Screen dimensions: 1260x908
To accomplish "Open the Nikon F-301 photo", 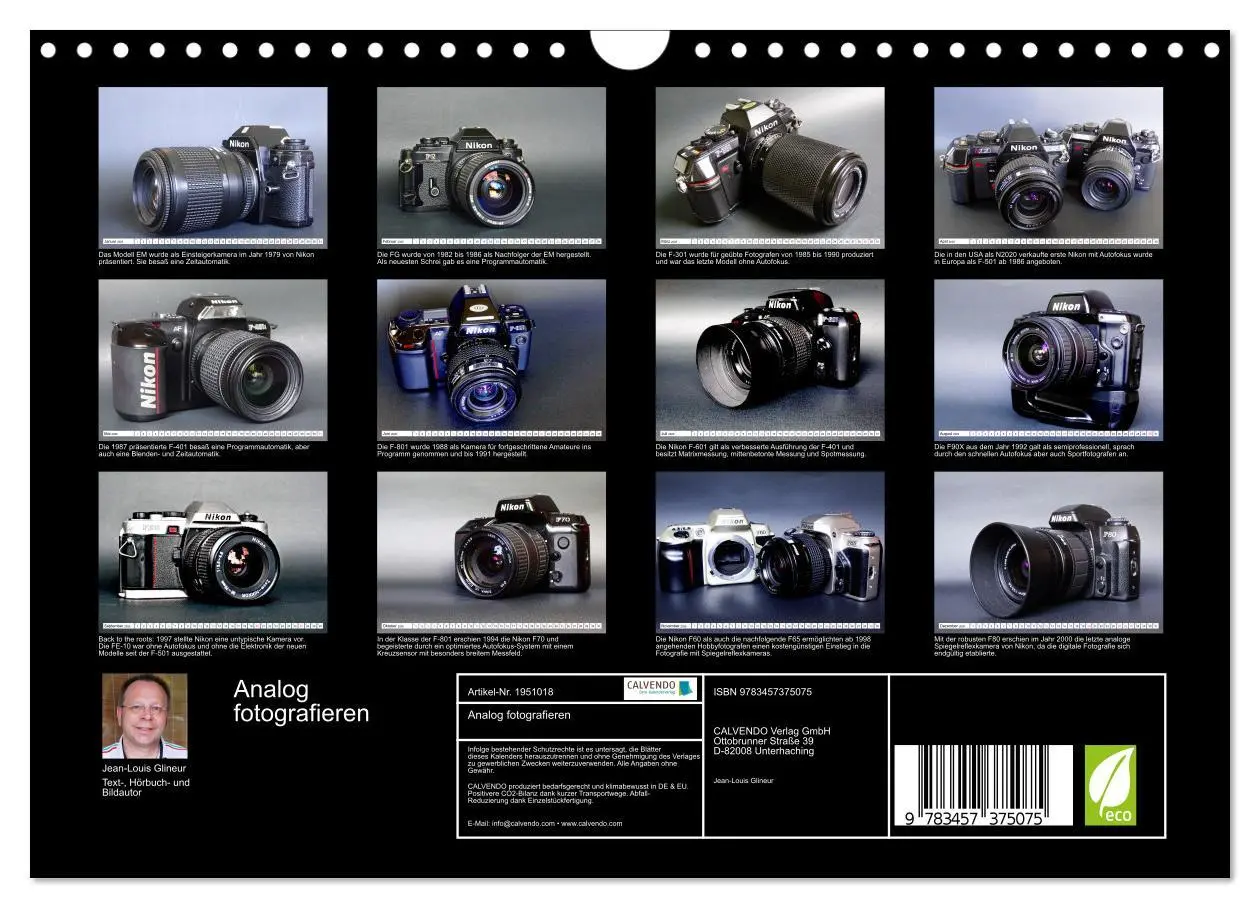I will click(x=770, y=167).
